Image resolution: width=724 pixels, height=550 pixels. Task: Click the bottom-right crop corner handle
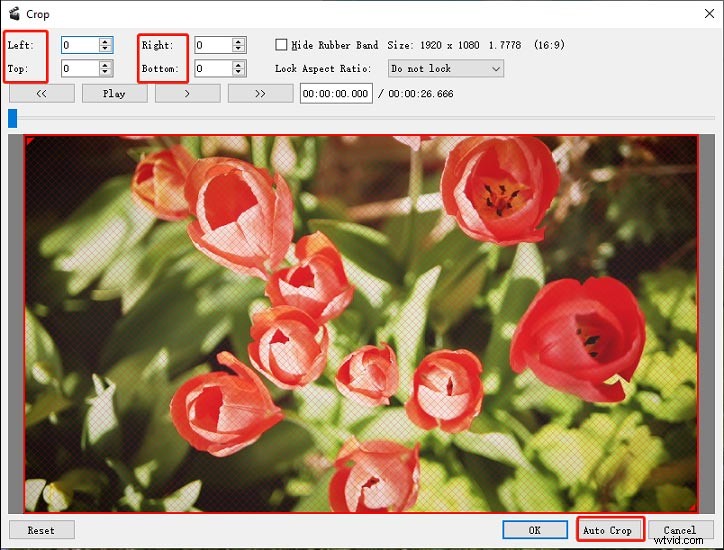[694, 508]
